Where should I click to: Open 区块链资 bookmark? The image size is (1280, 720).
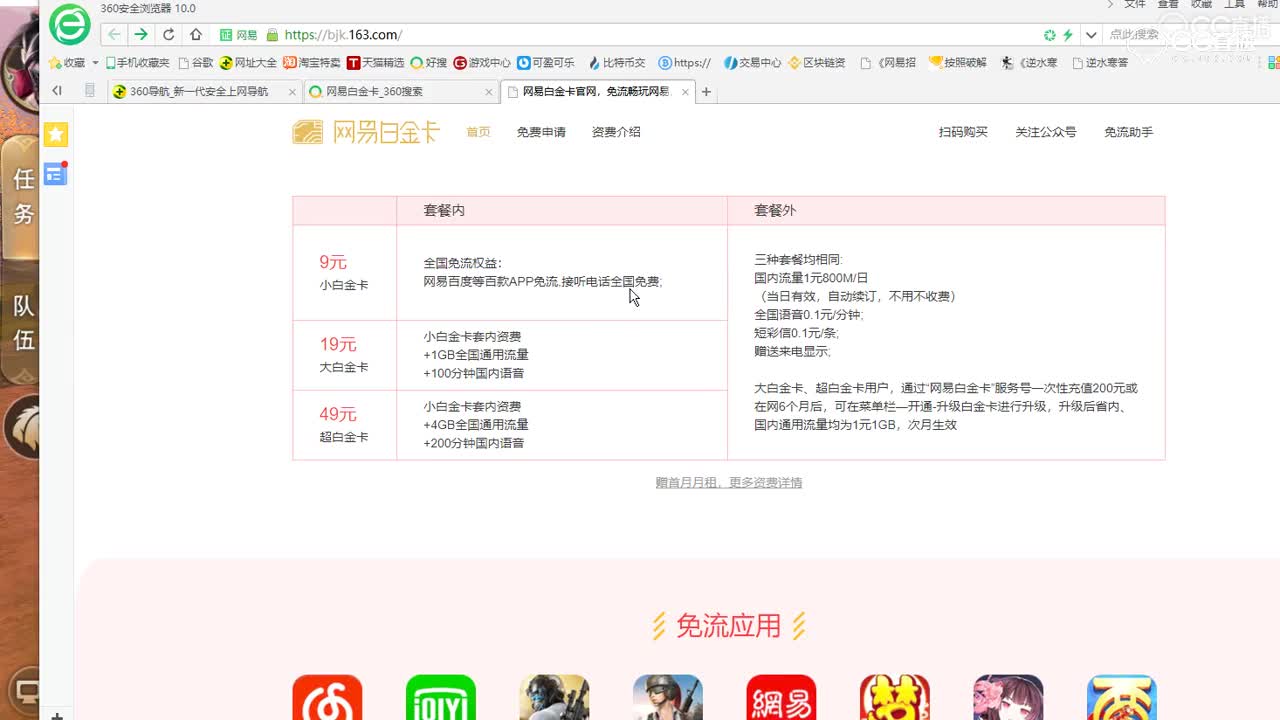[x=816, y=62]
